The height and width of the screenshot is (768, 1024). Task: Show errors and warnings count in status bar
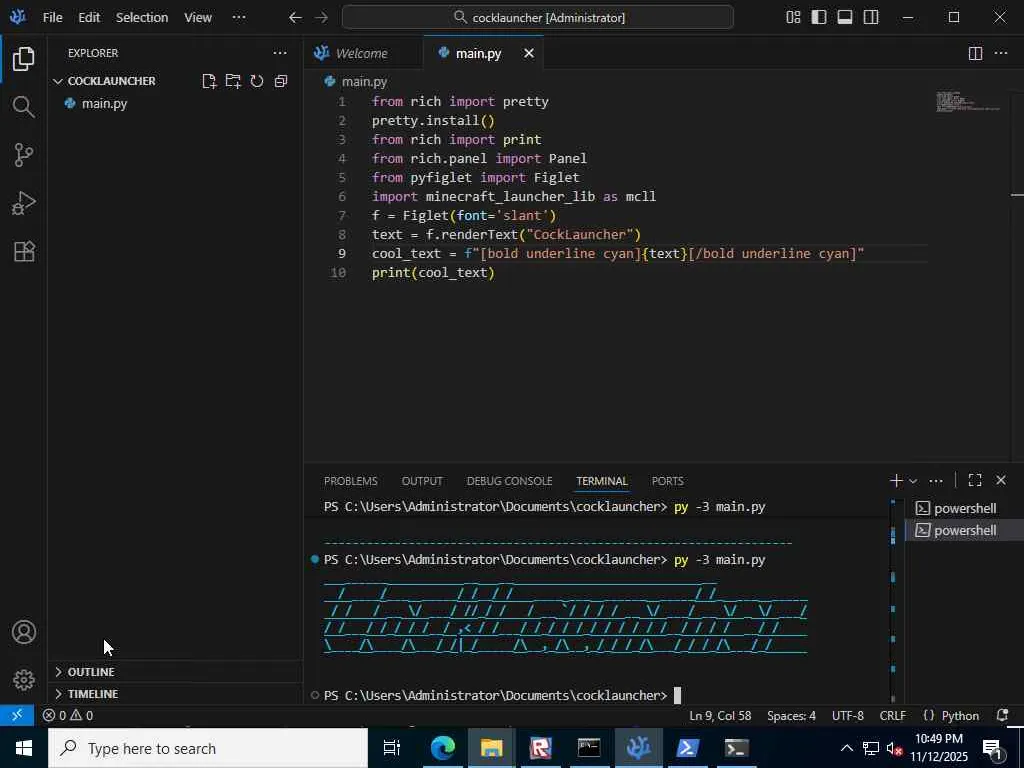click(x=68, y=716)
